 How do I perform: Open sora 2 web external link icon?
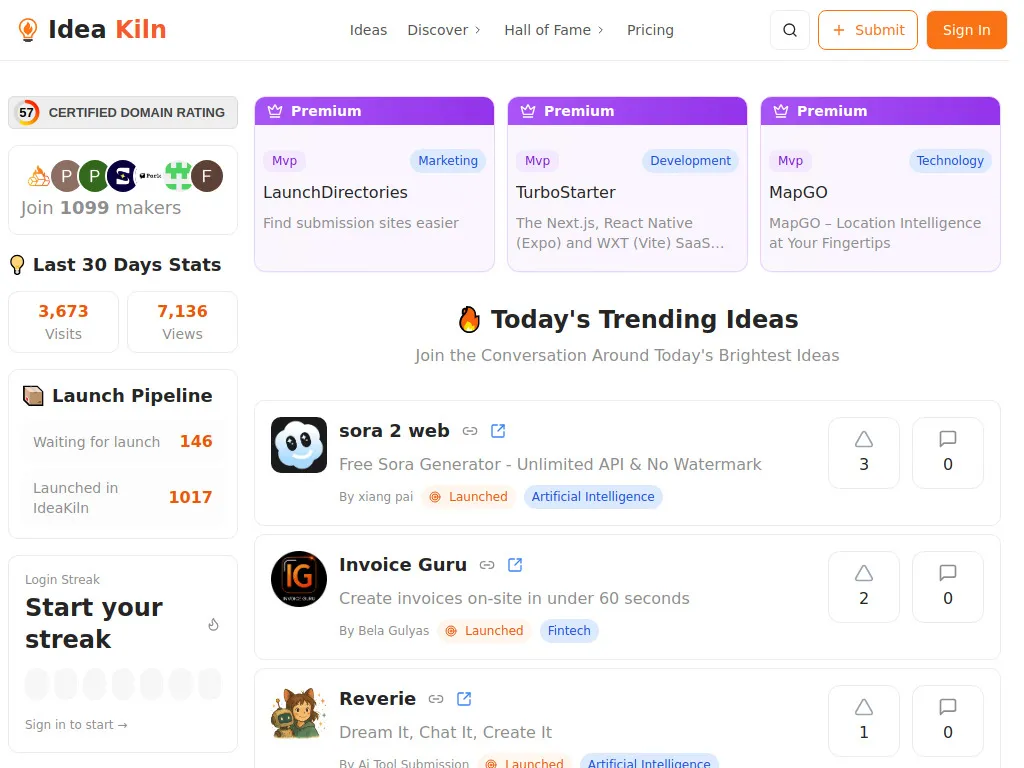tap(498, 431)
